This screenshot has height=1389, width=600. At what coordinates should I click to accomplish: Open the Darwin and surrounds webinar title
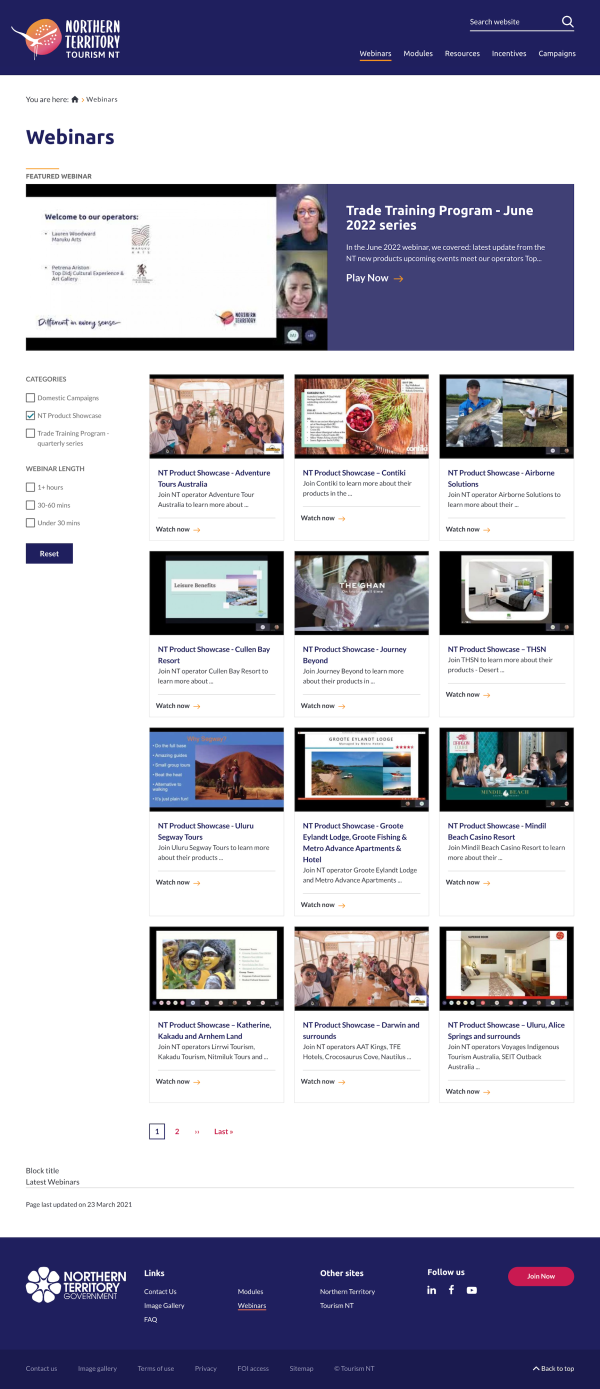361,1031
